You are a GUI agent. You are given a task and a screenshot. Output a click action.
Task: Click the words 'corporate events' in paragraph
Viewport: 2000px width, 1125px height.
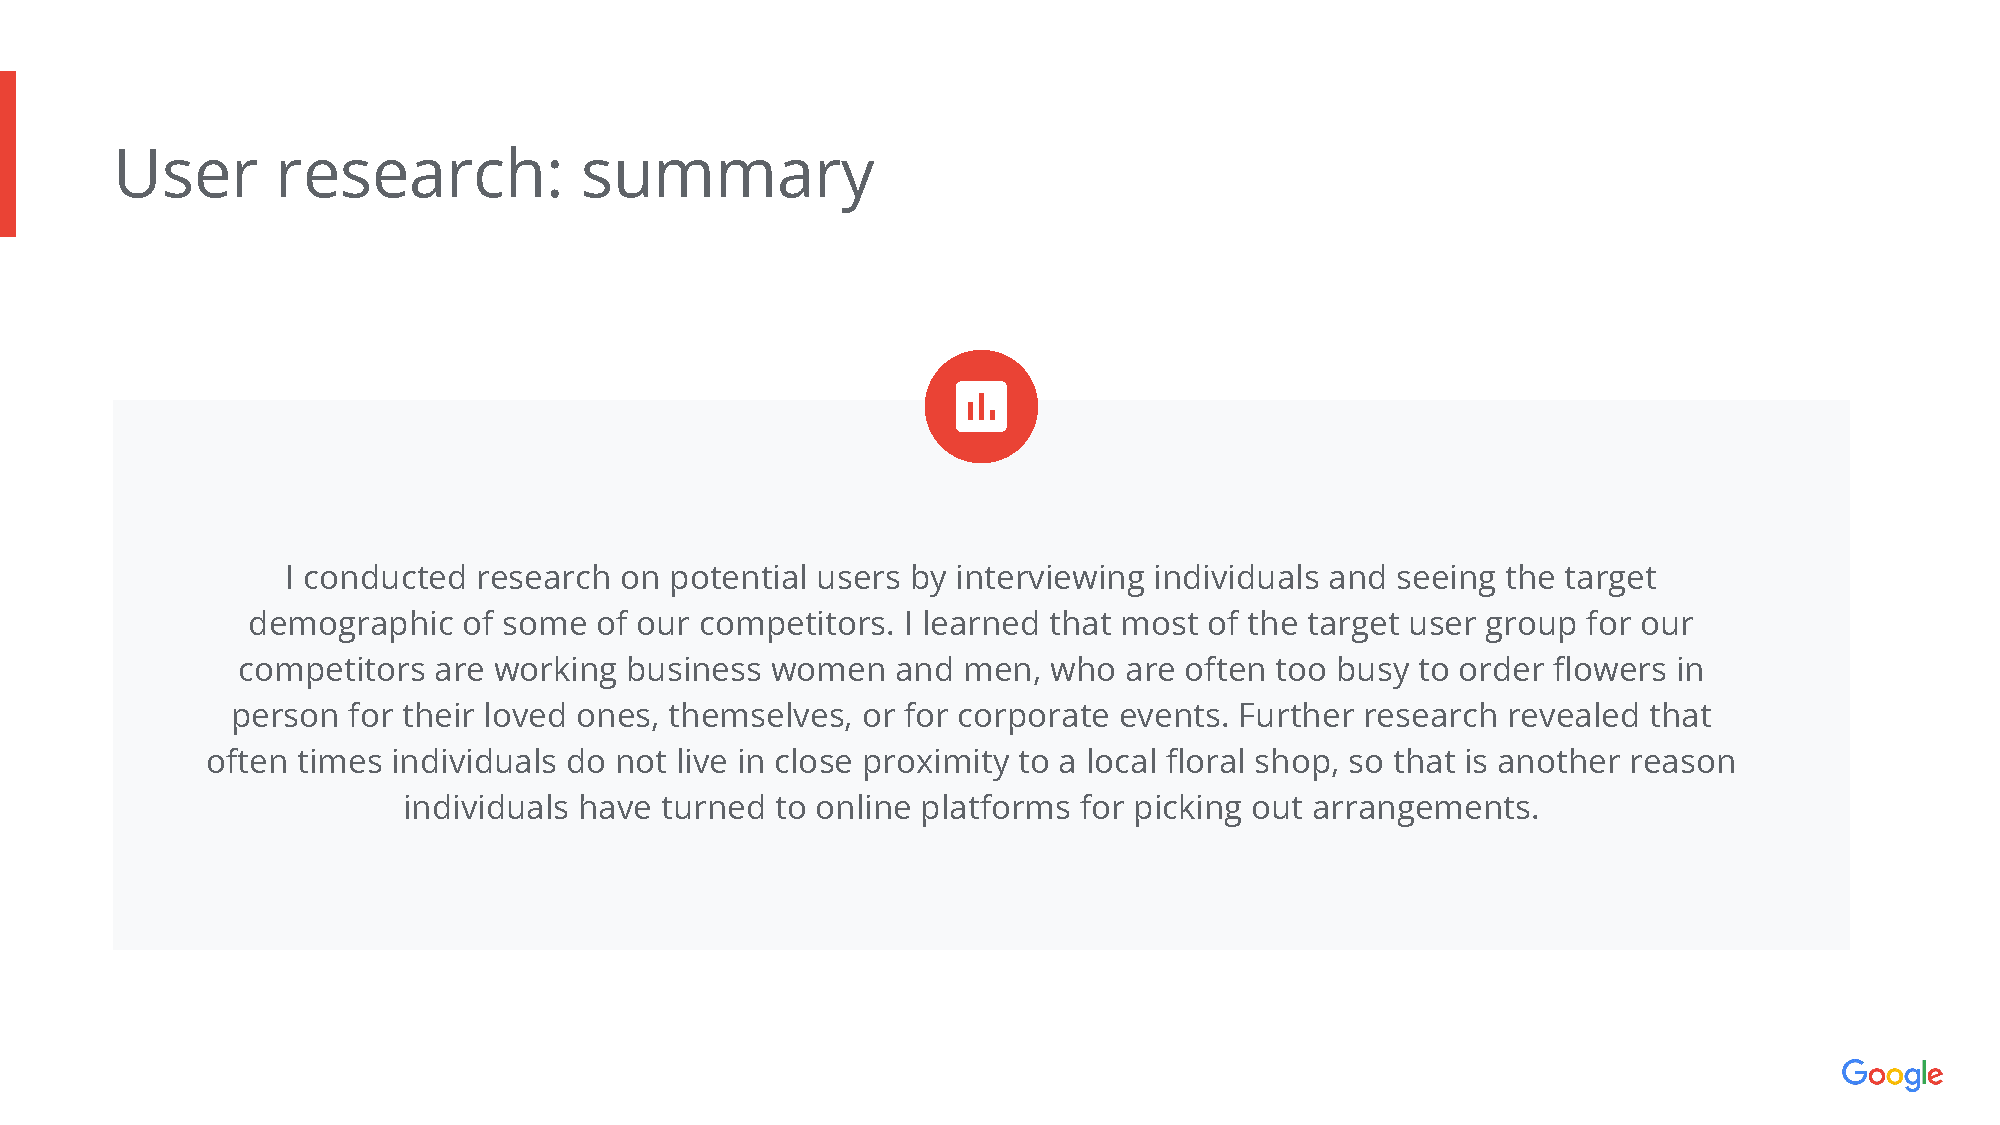(1092, 716)
